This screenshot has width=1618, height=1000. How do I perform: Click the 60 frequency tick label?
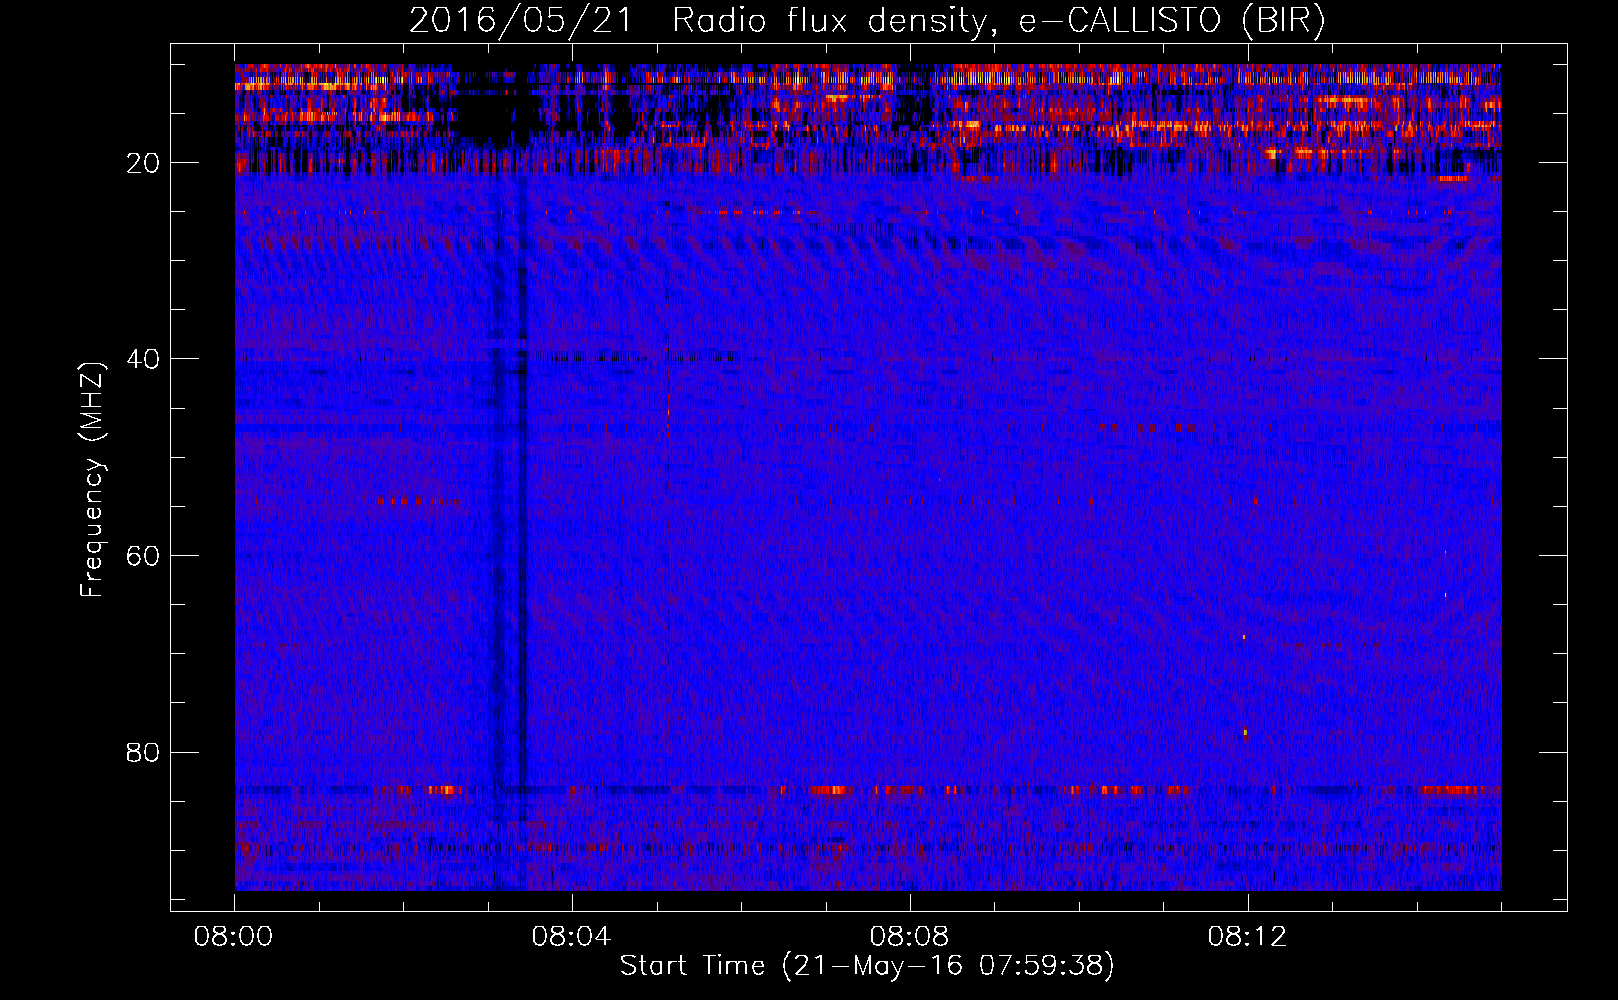point(144,556)
